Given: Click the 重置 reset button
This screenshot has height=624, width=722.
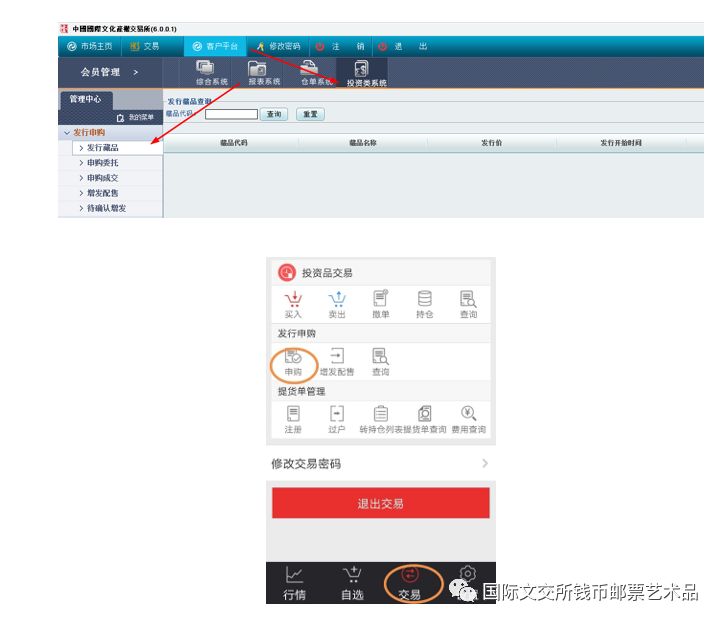Looking at the screenshot, I should 310,114.
